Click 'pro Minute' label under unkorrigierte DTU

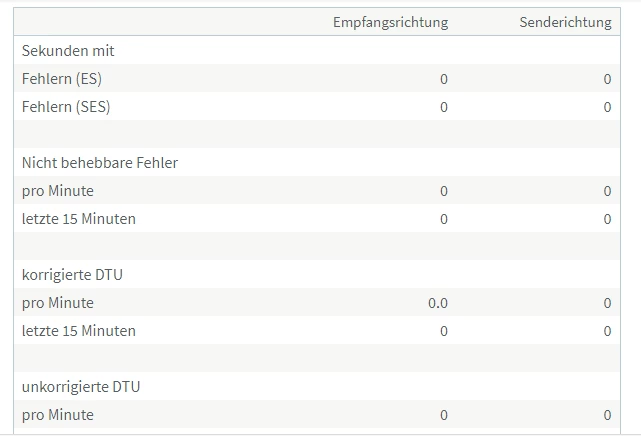tap(58, 415)
